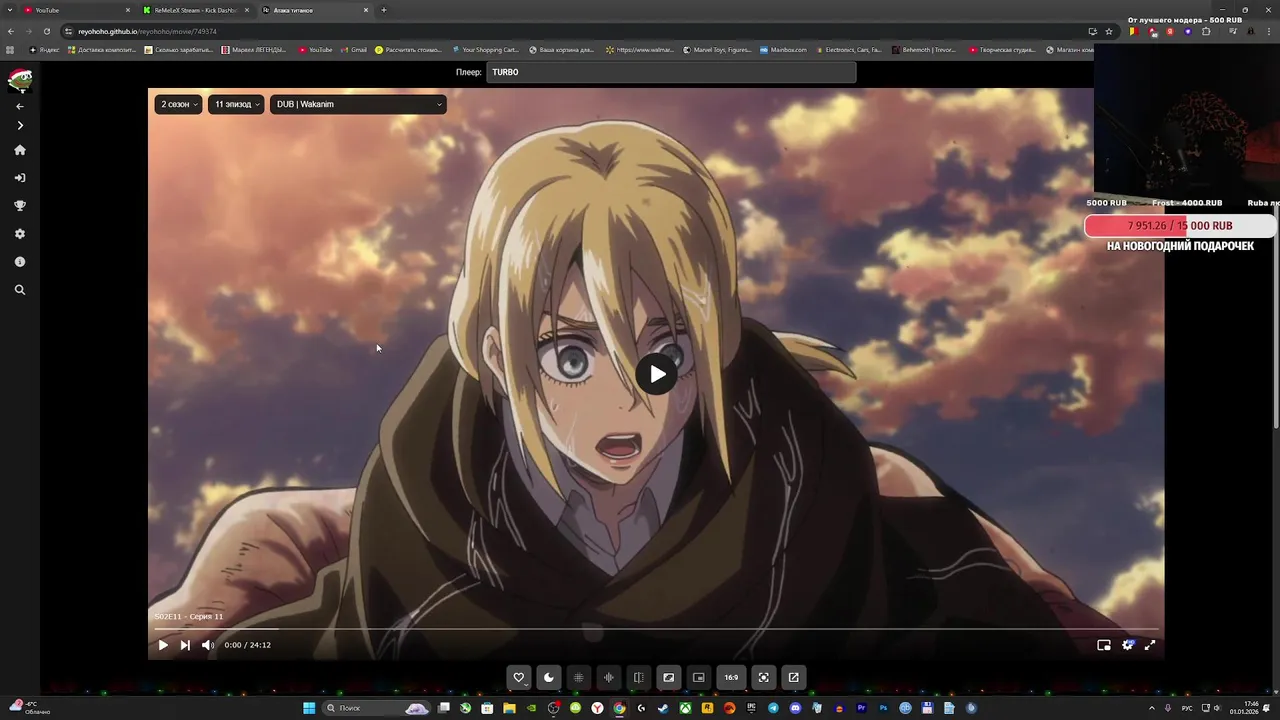1280x720 pixels.
Task: Toggle the crop/stretch video button
Action: click(668, 677)
